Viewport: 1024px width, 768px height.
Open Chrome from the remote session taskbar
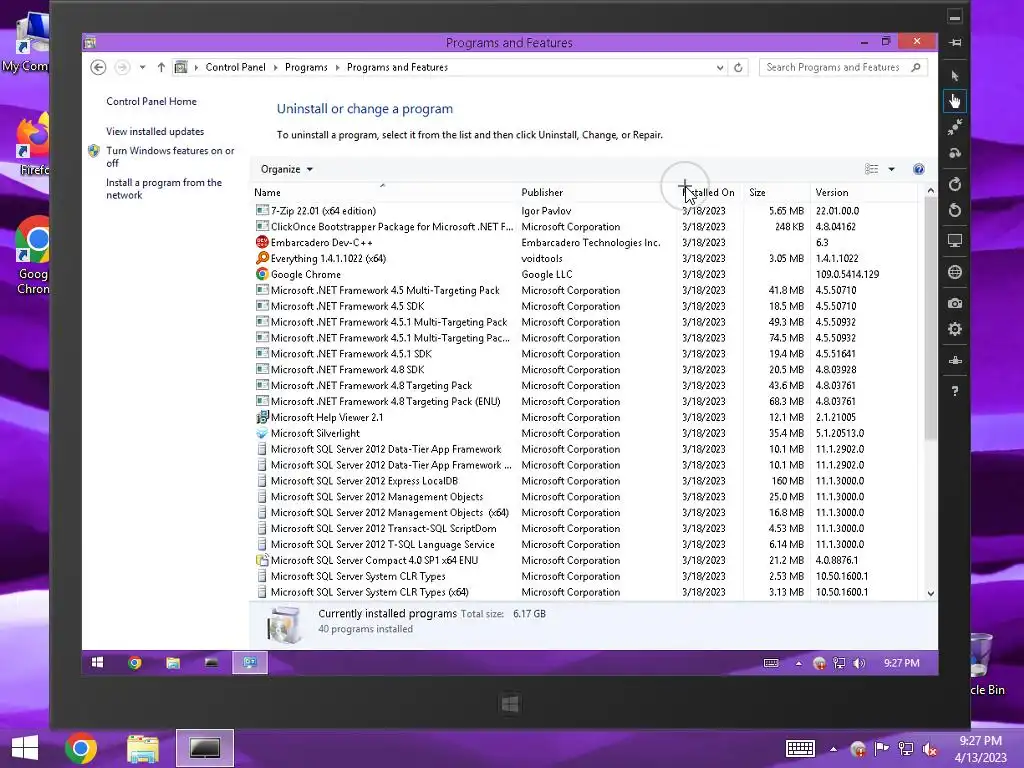pyautogui.click(x=135, y=663)
